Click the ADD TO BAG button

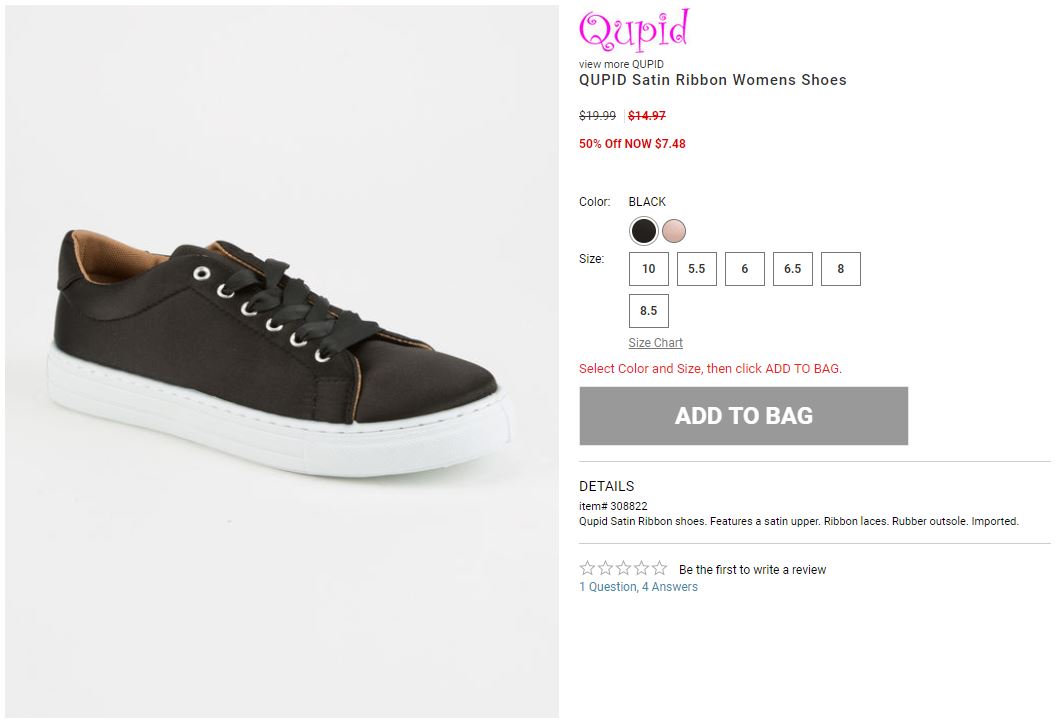pyautogui.click(x=744, y=416)
